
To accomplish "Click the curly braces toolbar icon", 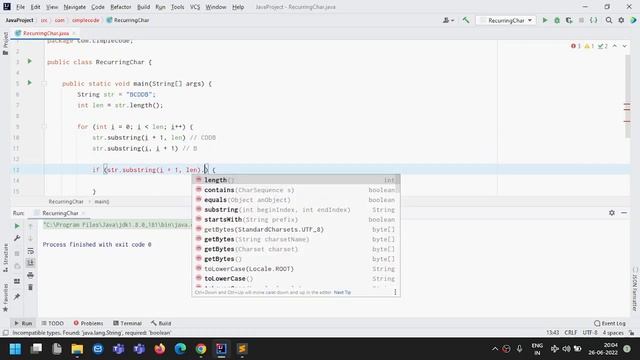I will pos(593,20).
